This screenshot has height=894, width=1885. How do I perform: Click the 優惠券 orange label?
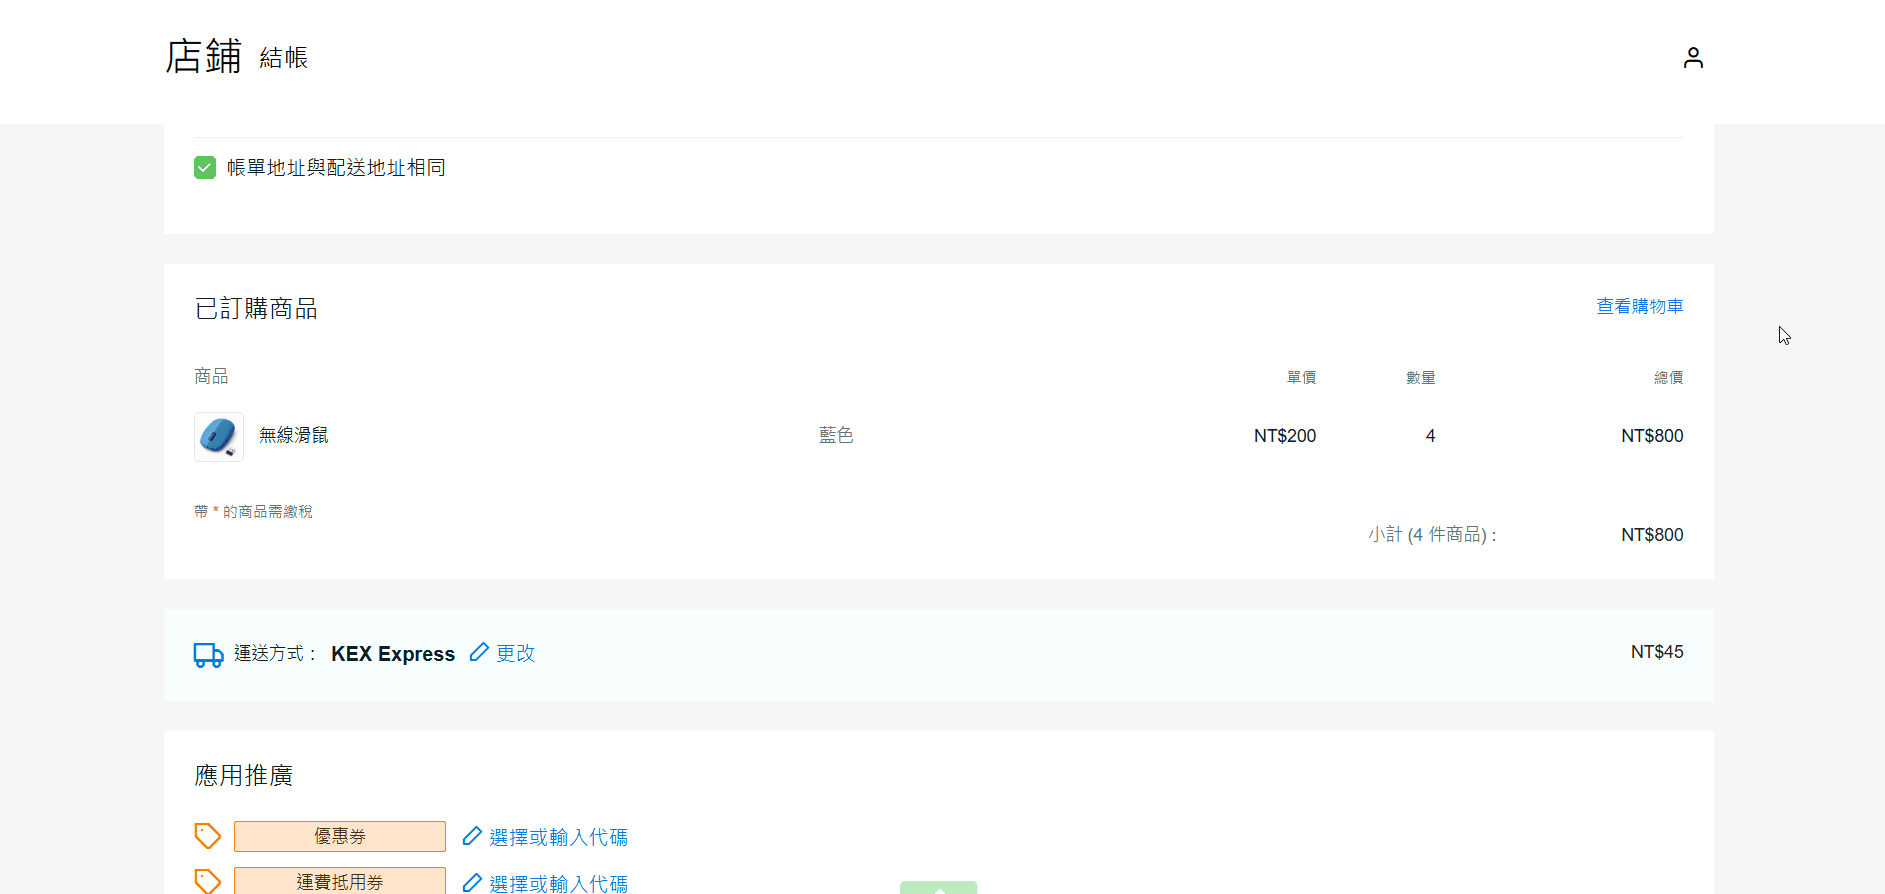point(340,836)
